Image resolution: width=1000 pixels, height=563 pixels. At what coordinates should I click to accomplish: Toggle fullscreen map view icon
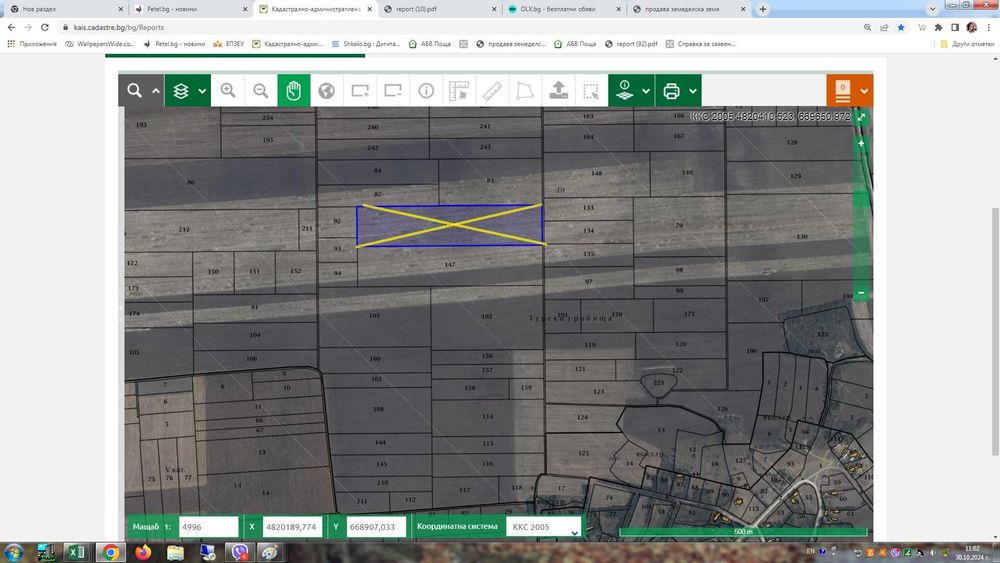point(861,118)
